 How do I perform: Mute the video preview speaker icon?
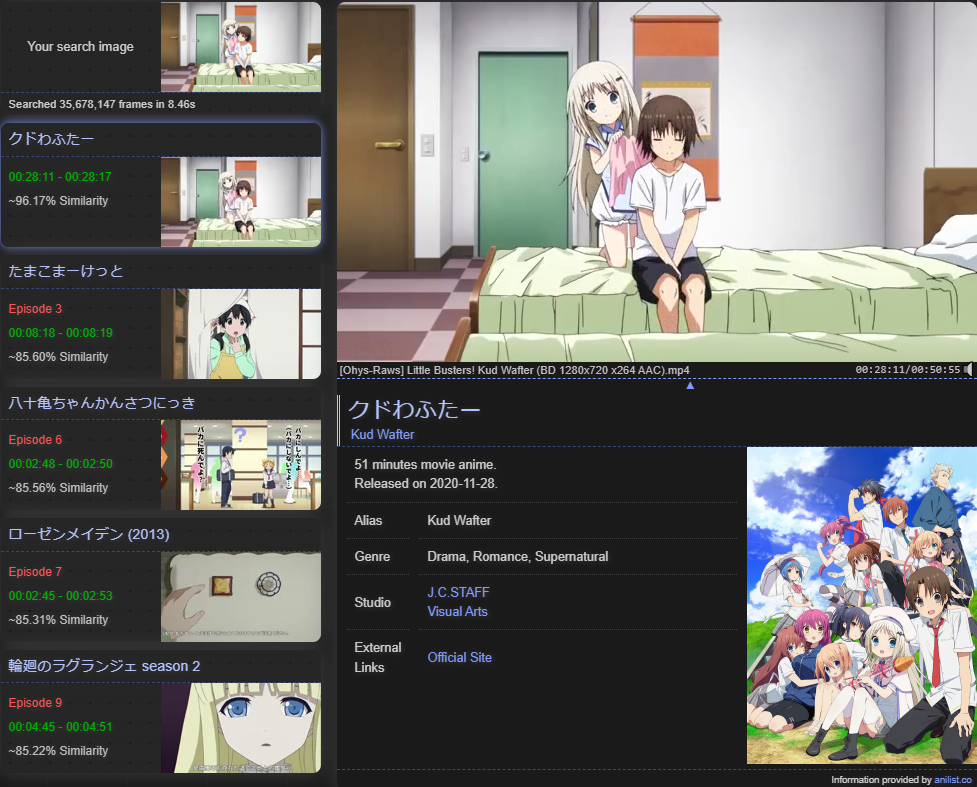pyautogui.click(x=968, y=370)
